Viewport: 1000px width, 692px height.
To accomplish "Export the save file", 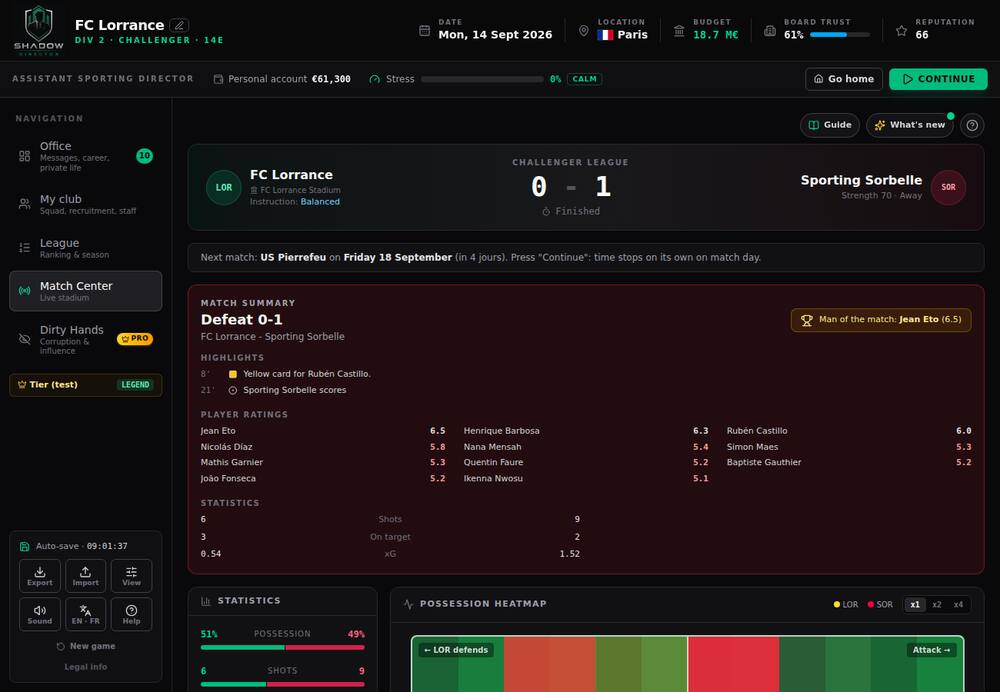I will click(x=40, y=576).
